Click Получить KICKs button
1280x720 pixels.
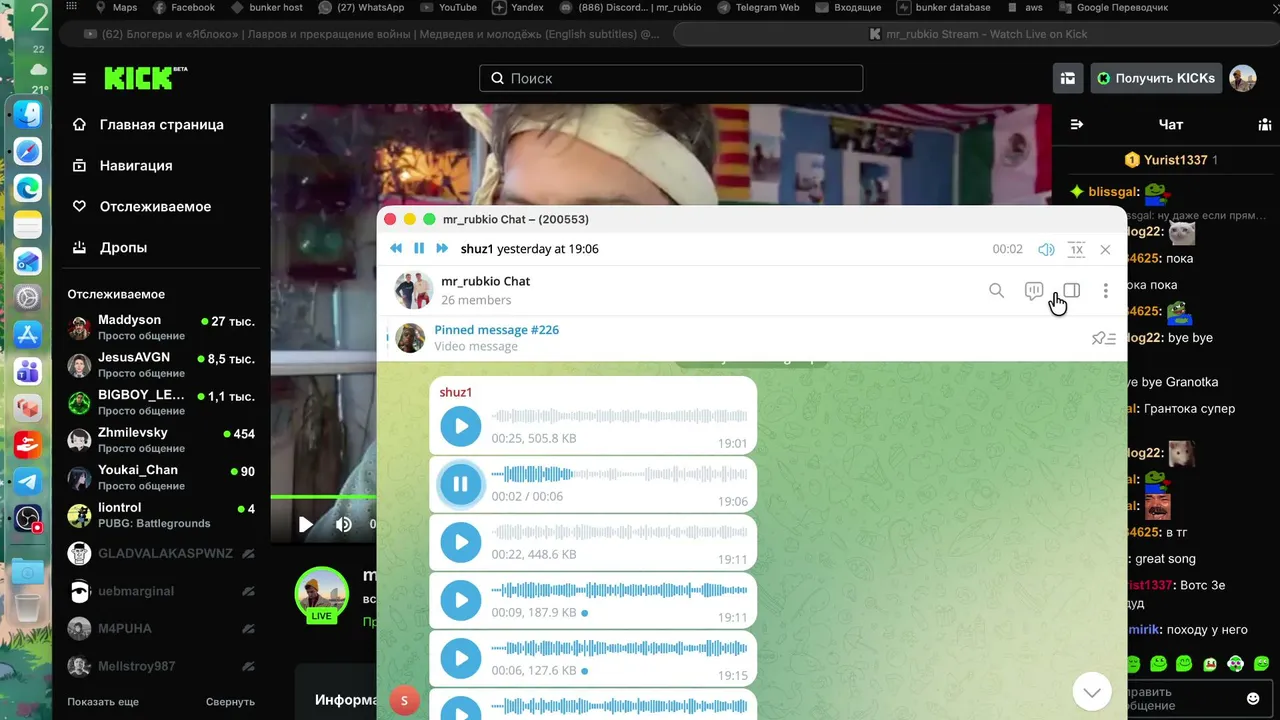[1156, 78]
